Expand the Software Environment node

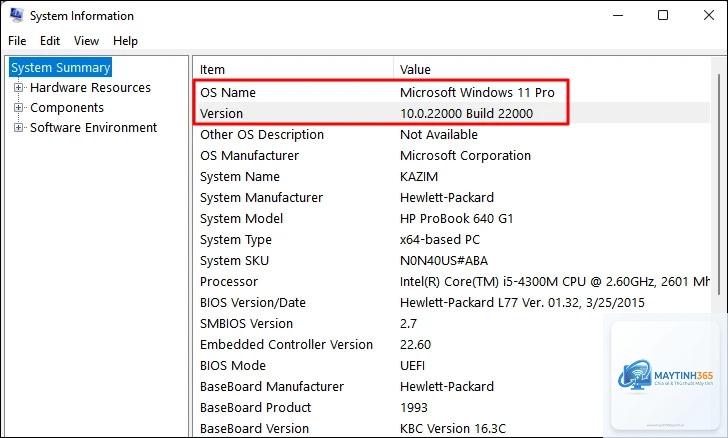18,127
